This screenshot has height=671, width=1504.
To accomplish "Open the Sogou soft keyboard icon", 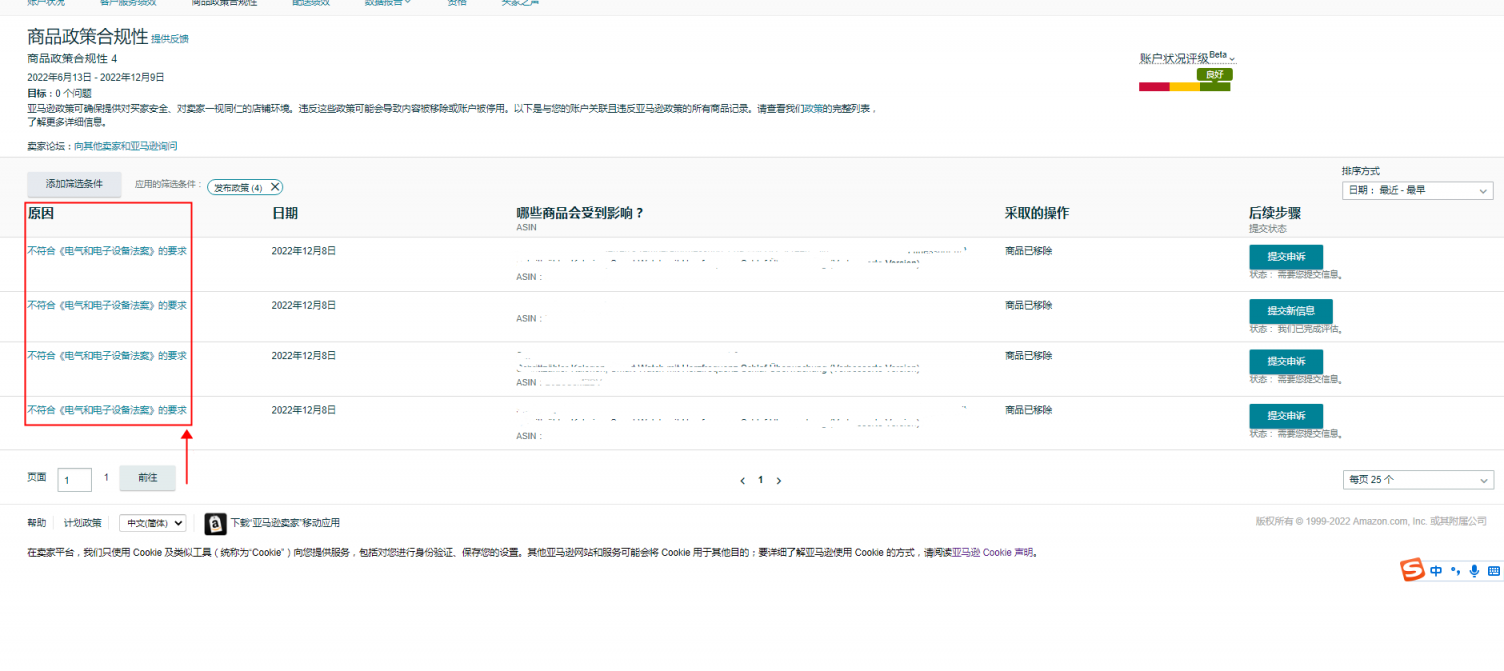I will pos(1494,571).
